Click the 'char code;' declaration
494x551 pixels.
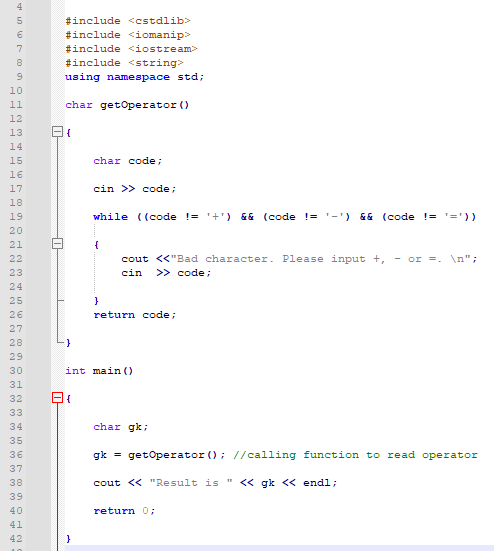point(128,161)
